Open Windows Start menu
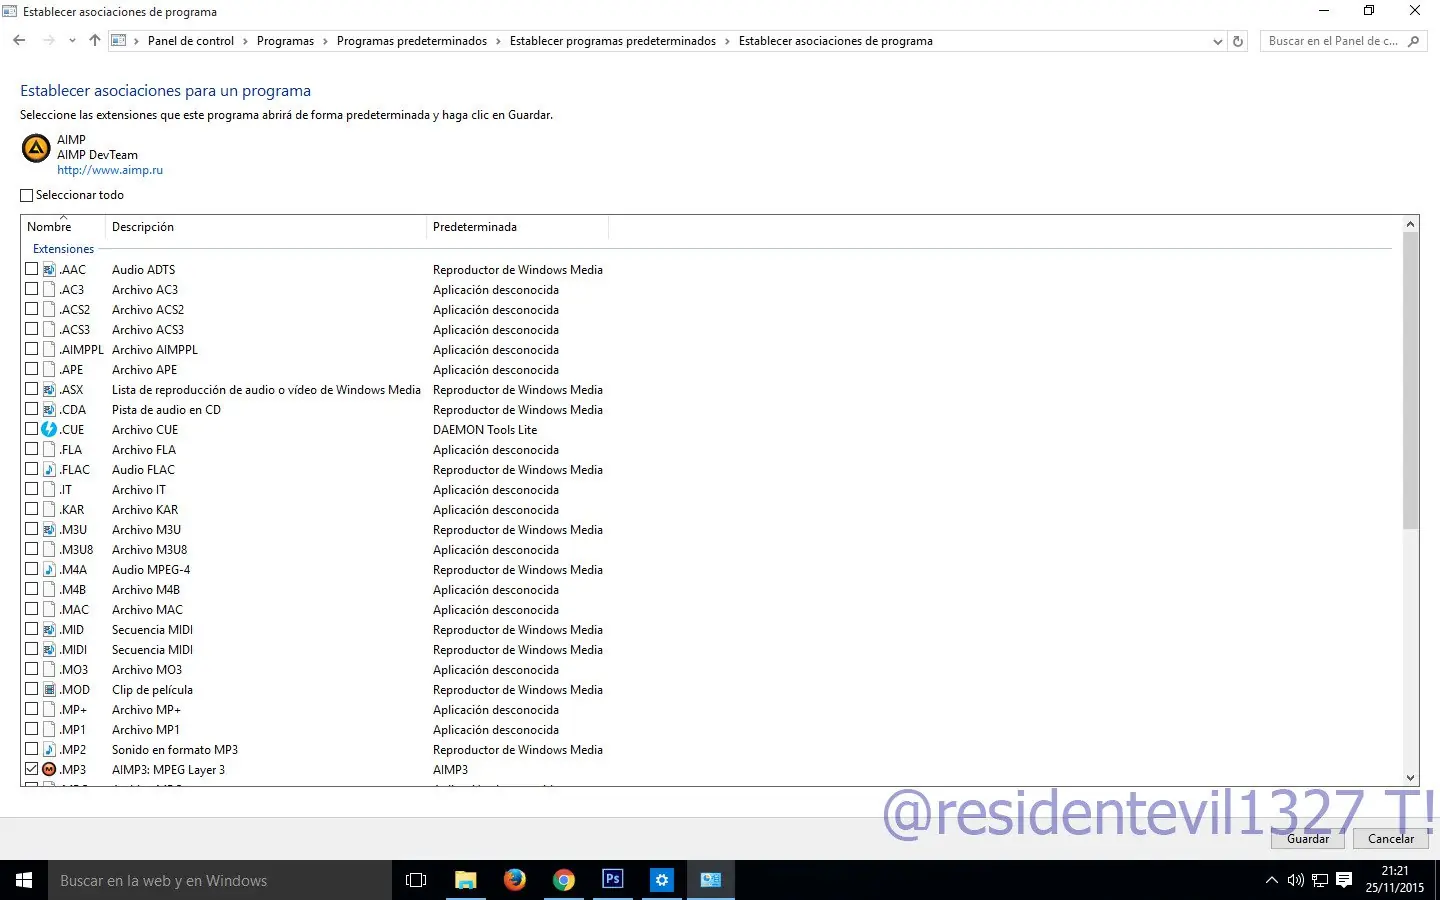The width and height of the screenshot is (1440, 900). [x=24, y=880]
